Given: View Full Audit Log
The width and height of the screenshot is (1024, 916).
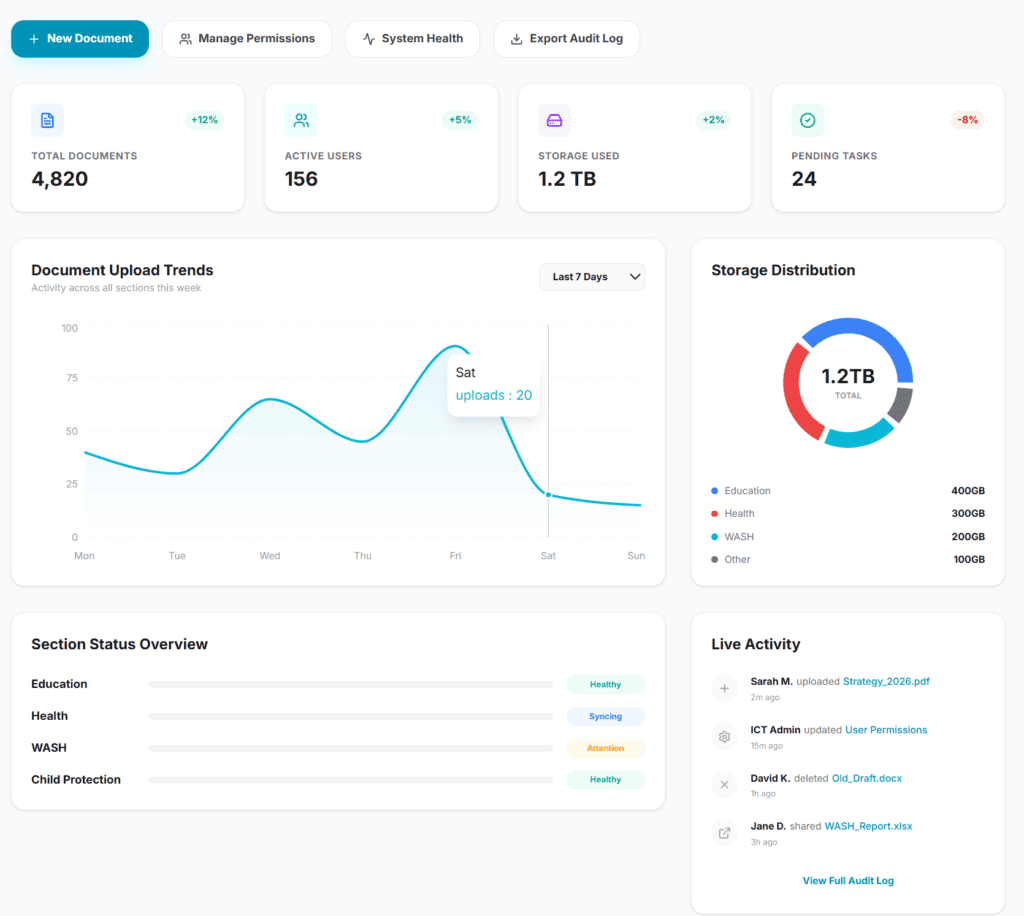Looking at the screenshot, I should 848,881.
